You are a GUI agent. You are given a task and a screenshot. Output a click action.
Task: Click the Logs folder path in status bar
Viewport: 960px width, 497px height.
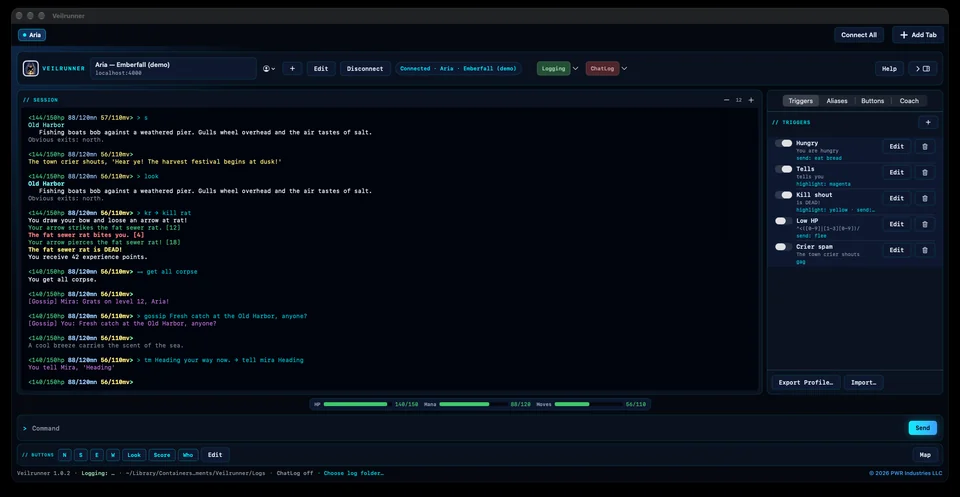coord(196,473)
